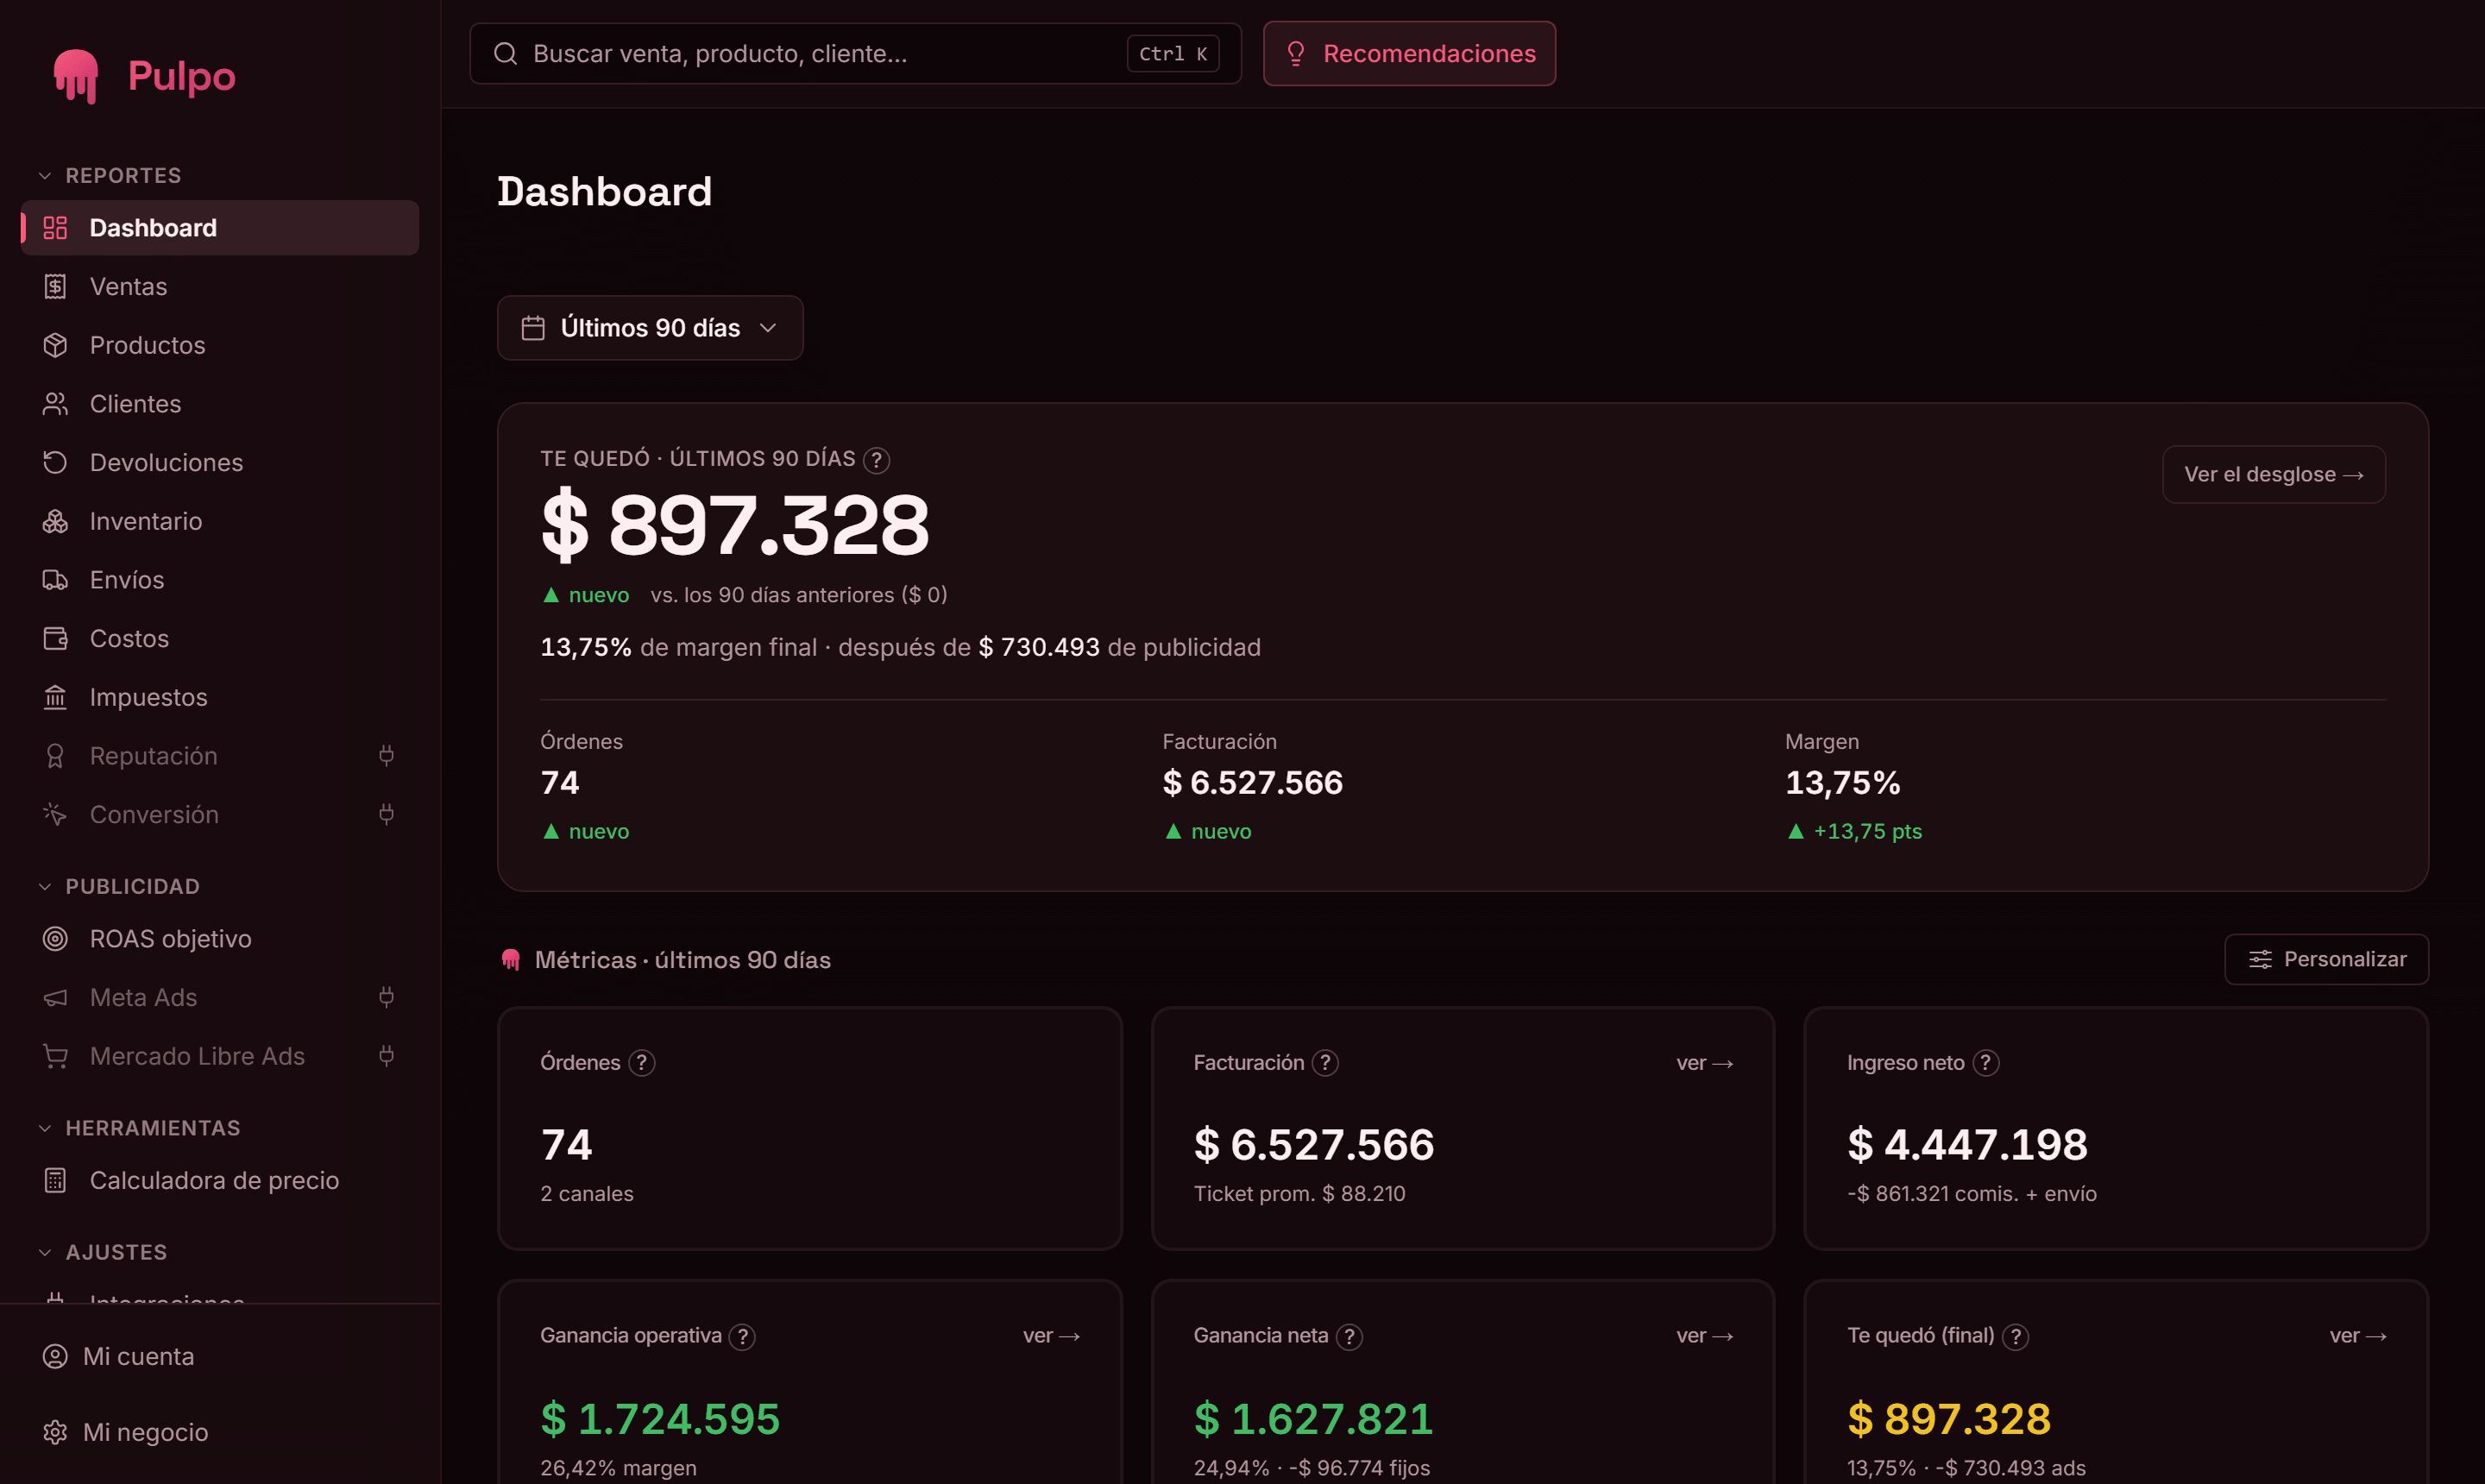Click help icon on Ingreso neto card
This screenshot has width=2485, height=1484.
click(1985, 1063)
